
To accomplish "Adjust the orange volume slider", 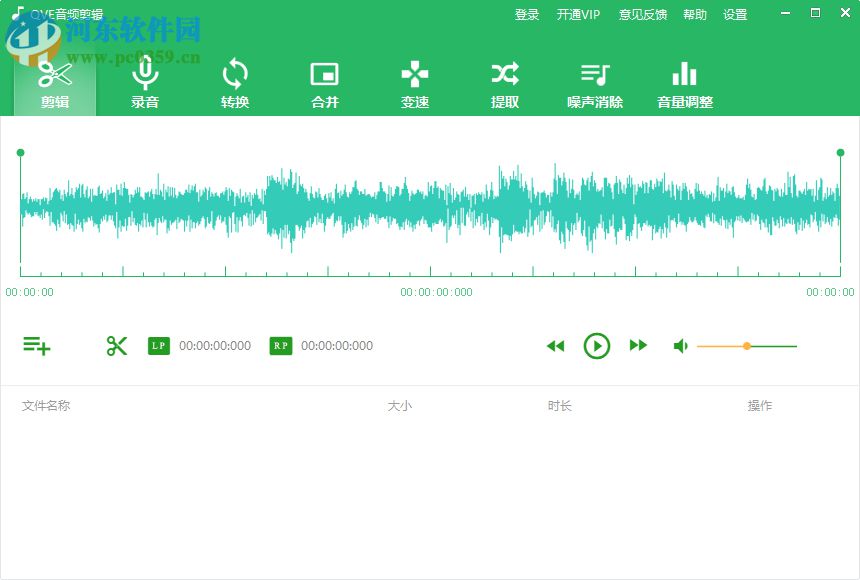I will click(x=747, y=345).
